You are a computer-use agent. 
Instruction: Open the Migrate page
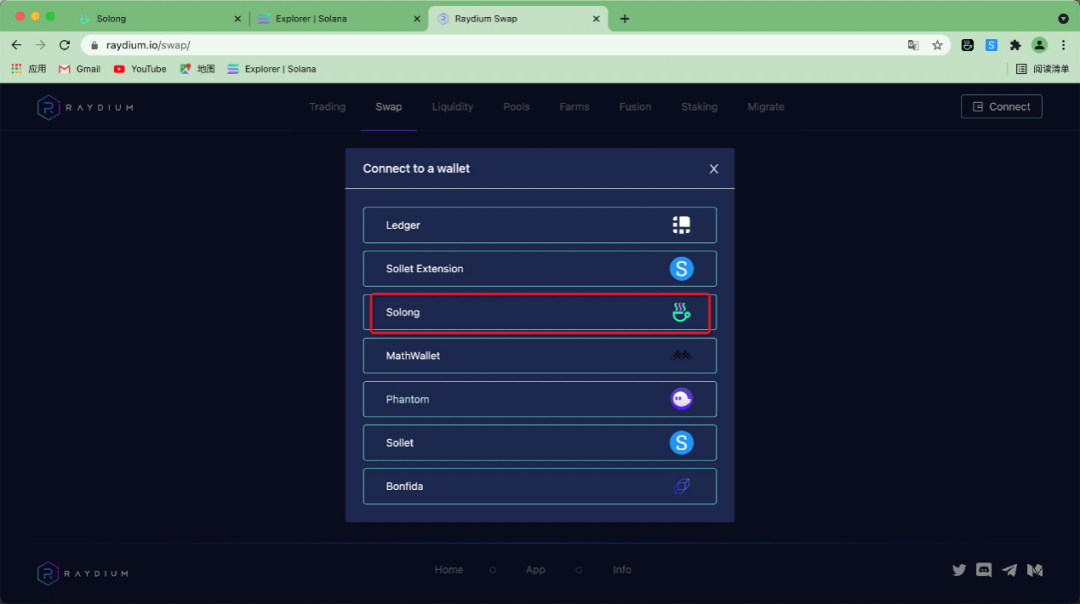(766, 107)
